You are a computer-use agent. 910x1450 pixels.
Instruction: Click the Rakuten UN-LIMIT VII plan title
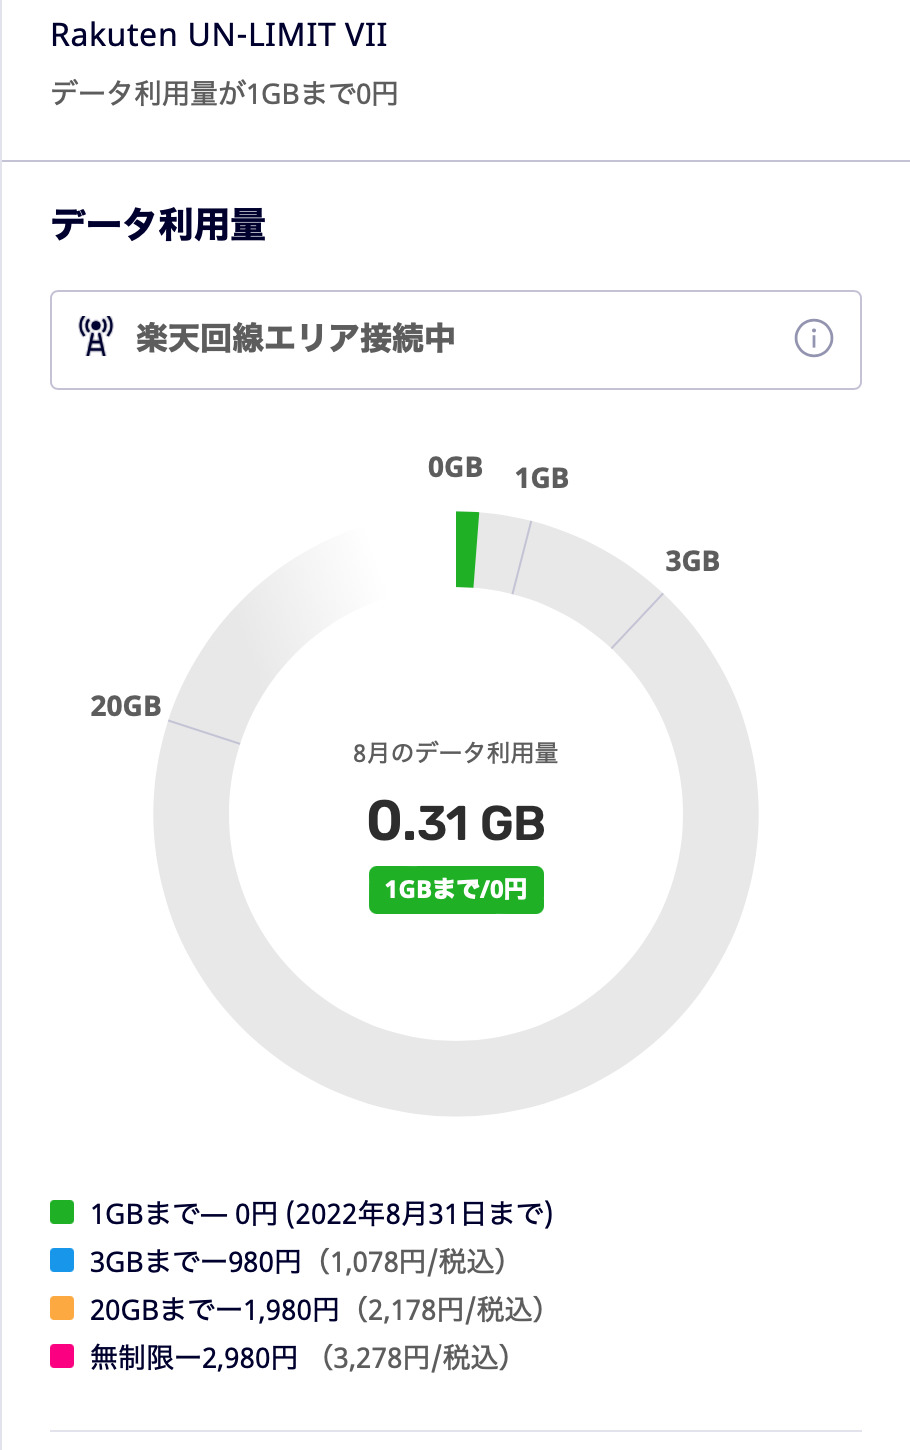pyautogui.click(x=219, y=35)
